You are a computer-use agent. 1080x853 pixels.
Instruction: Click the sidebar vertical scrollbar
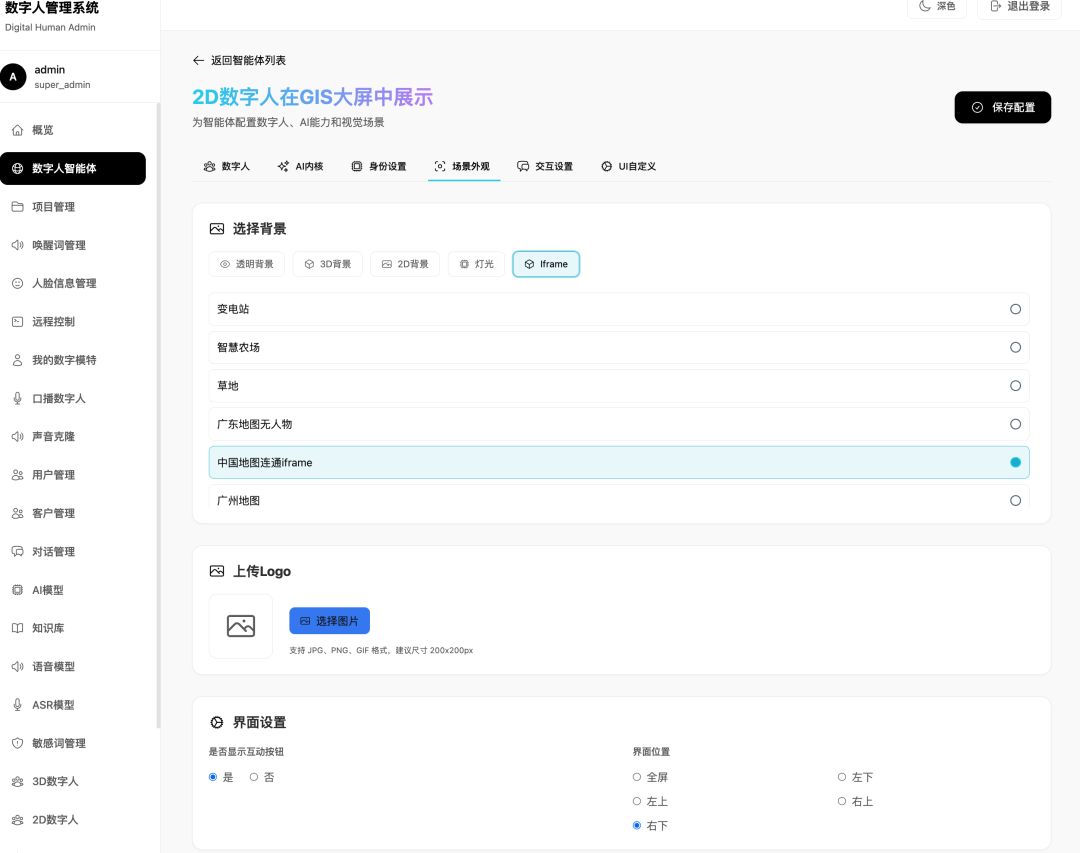click(x=158, y=413)
